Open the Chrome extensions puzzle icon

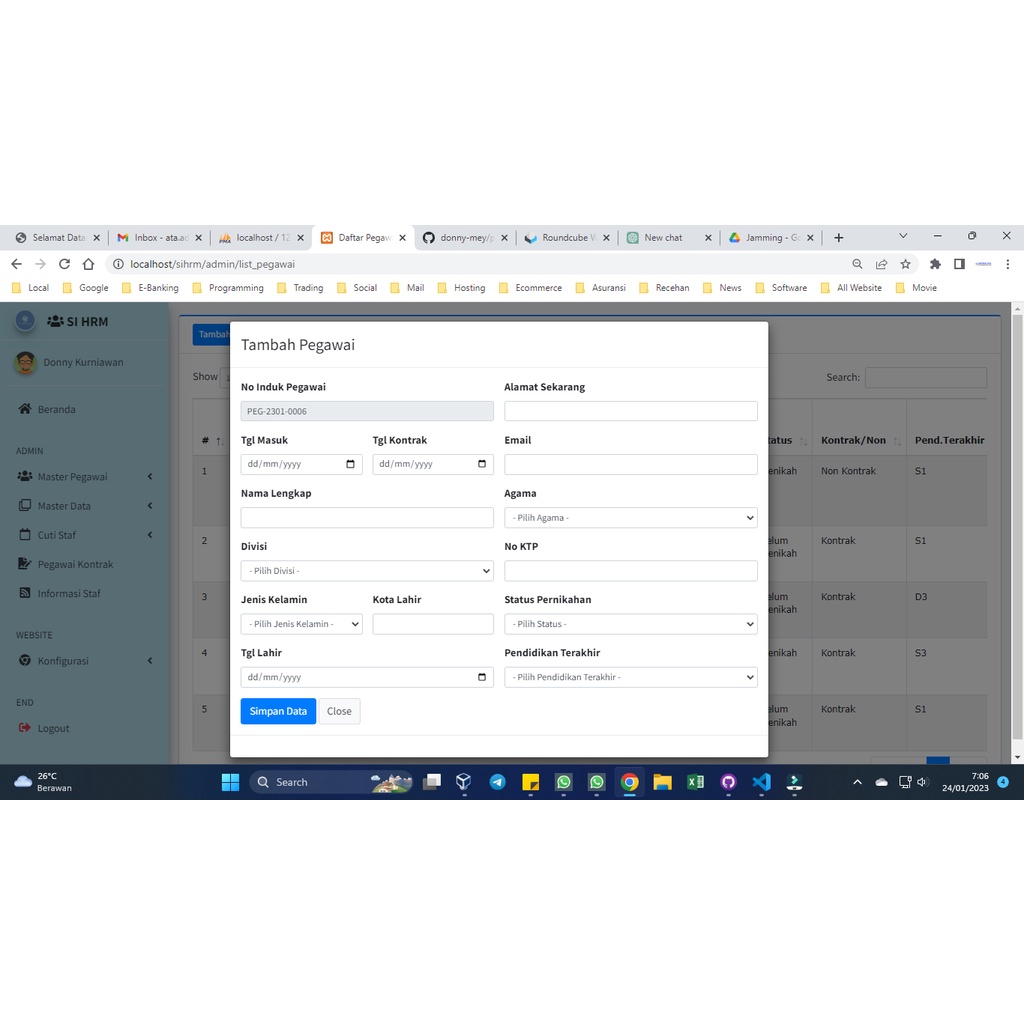pyautogui.click(x=935, y=264)
